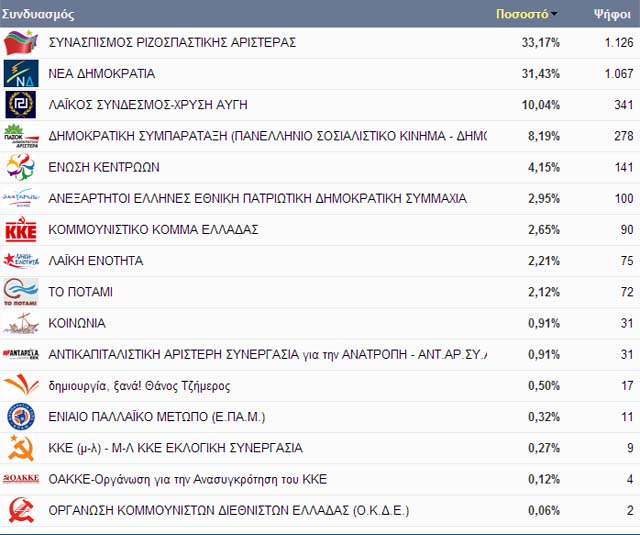Toggle sort arrow next to Ποσοστό
Screen dimensions: 640x535
tap(554, 14)
